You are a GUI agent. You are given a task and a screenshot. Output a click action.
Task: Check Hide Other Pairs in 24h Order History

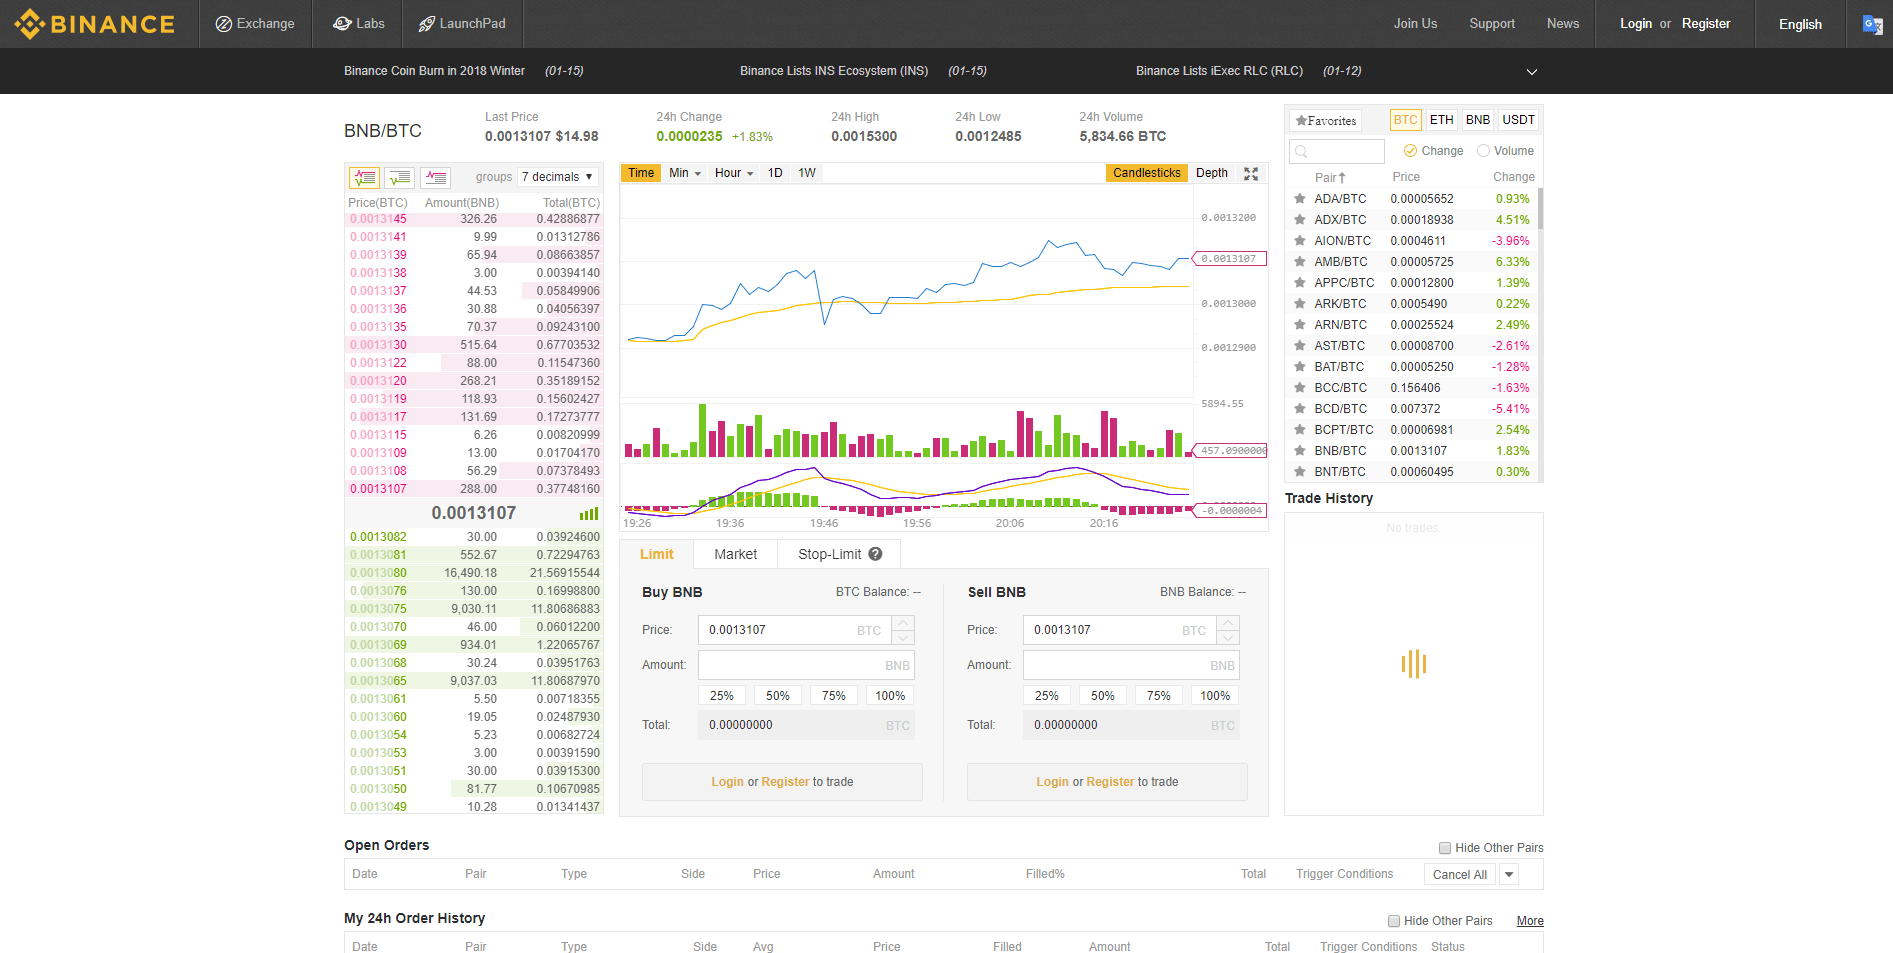pyautogui.click(x=1393, y=920)
